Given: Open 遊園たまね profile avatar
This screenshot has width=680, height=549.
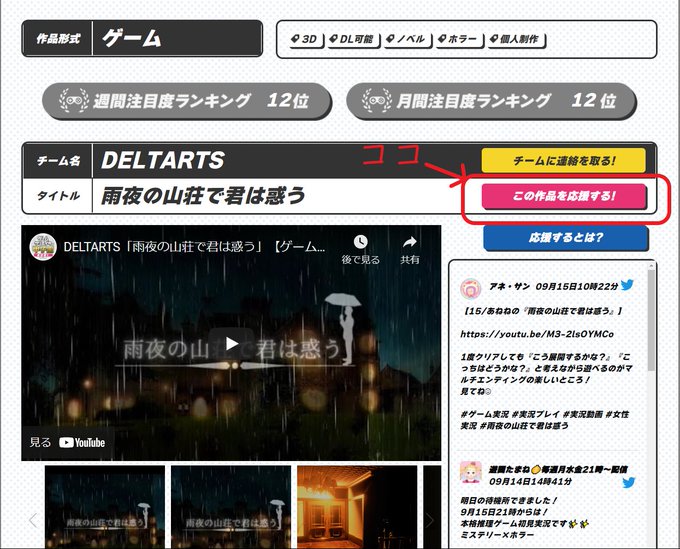Looking at the screenshot, I should tap(471, 473).
